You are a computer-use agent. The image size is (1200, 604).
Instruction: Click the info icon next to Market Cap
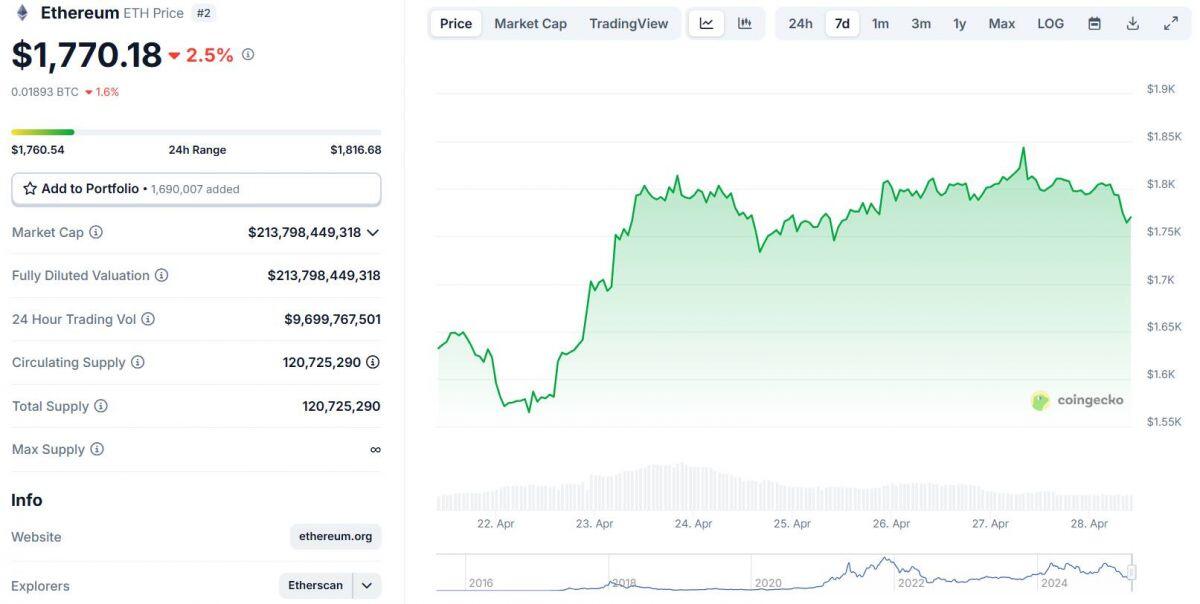pyautogui.click(x=96, y=231)
